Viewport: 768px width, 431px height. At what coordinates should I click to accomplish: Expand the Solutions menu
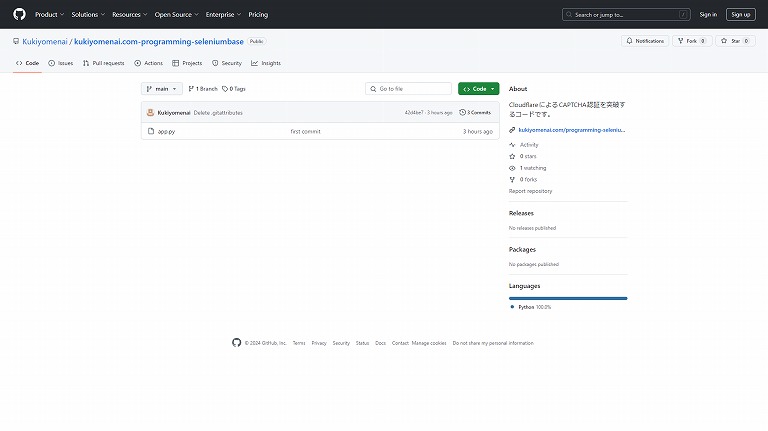[x=88, y=15]
